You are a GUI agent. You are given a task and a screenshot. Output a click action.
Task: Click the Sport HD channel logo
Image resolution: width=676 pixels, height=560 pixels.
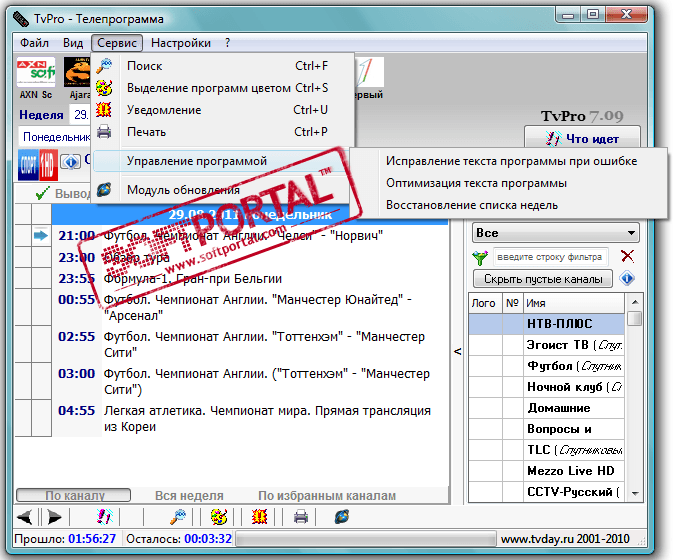38,164
